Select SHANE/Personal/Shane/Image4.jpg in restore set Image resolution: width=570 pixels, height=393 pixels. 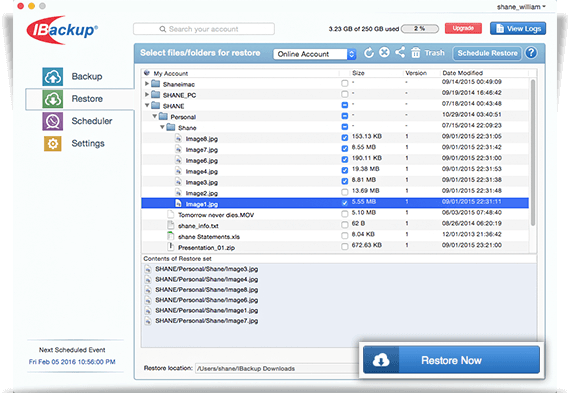(206, 280)
